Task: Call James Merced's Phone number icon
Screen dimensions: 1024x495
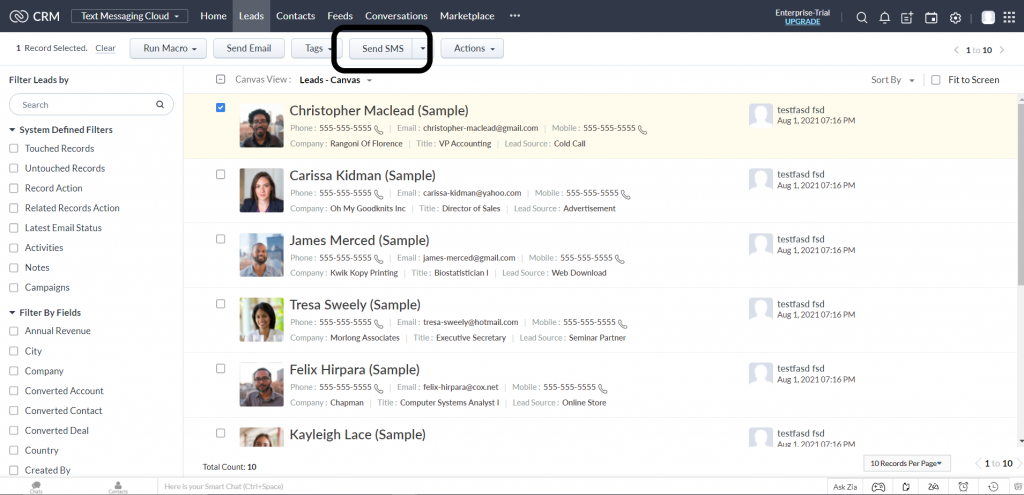Action: click(x=379, y=259)
